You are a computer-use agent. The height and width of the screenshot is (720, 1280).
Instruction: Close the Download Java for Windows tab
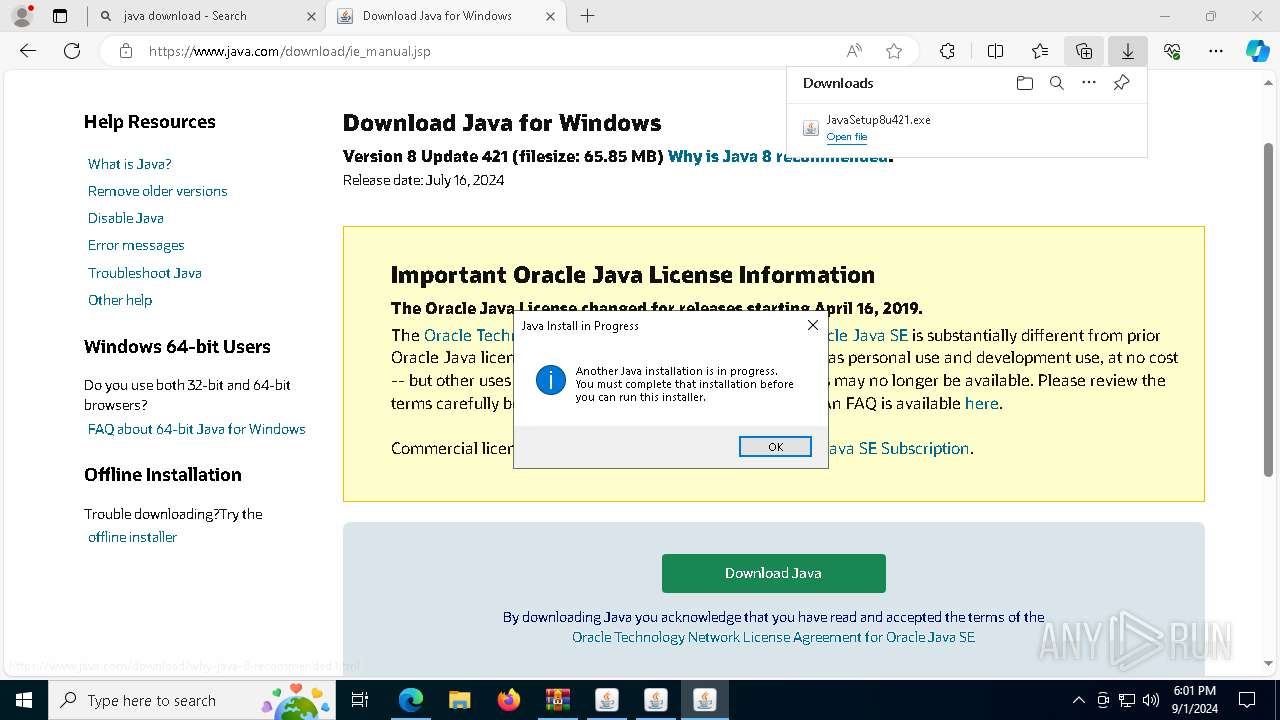[550, 16]
